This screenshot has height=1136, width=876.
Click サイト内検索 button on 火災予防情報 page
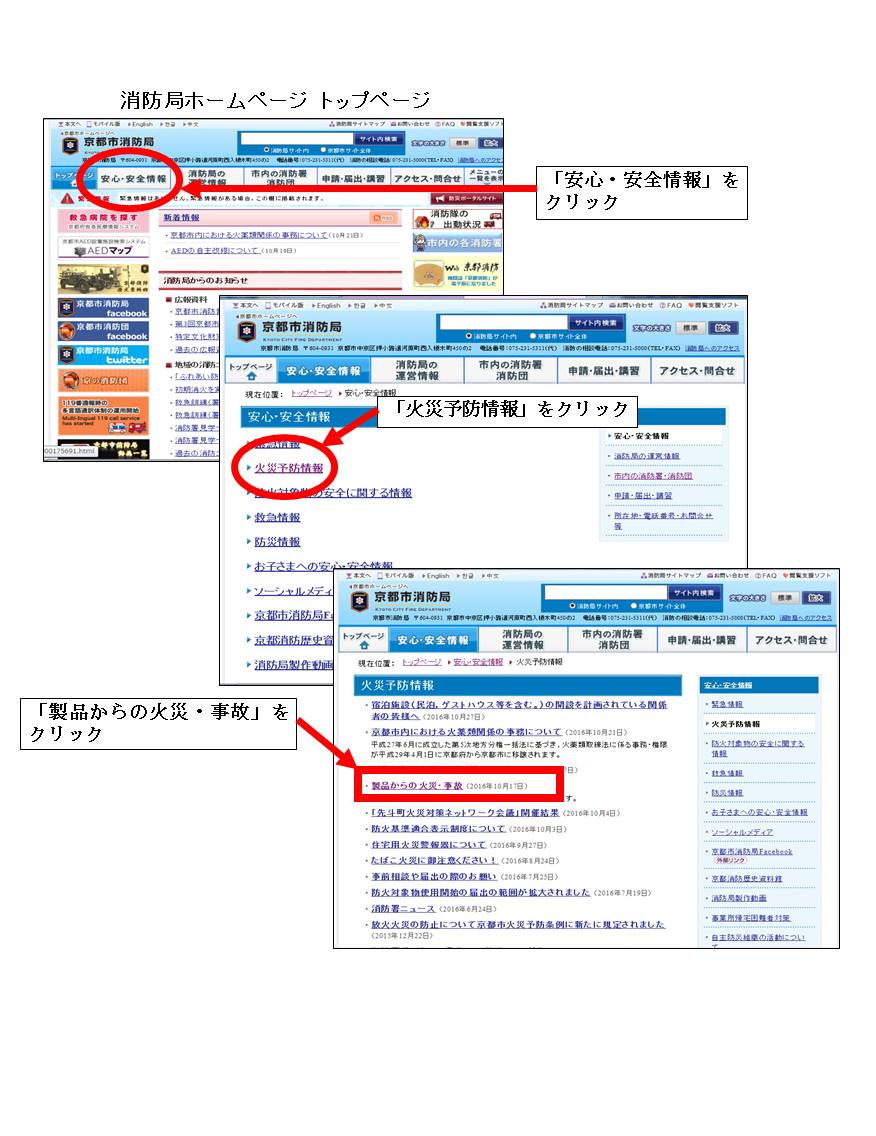pos(693,593)
